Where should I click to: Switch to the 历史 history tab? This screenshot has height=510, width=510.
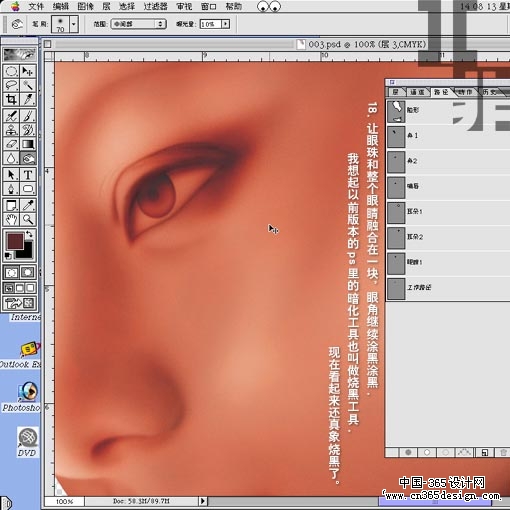tap(490, 92)
